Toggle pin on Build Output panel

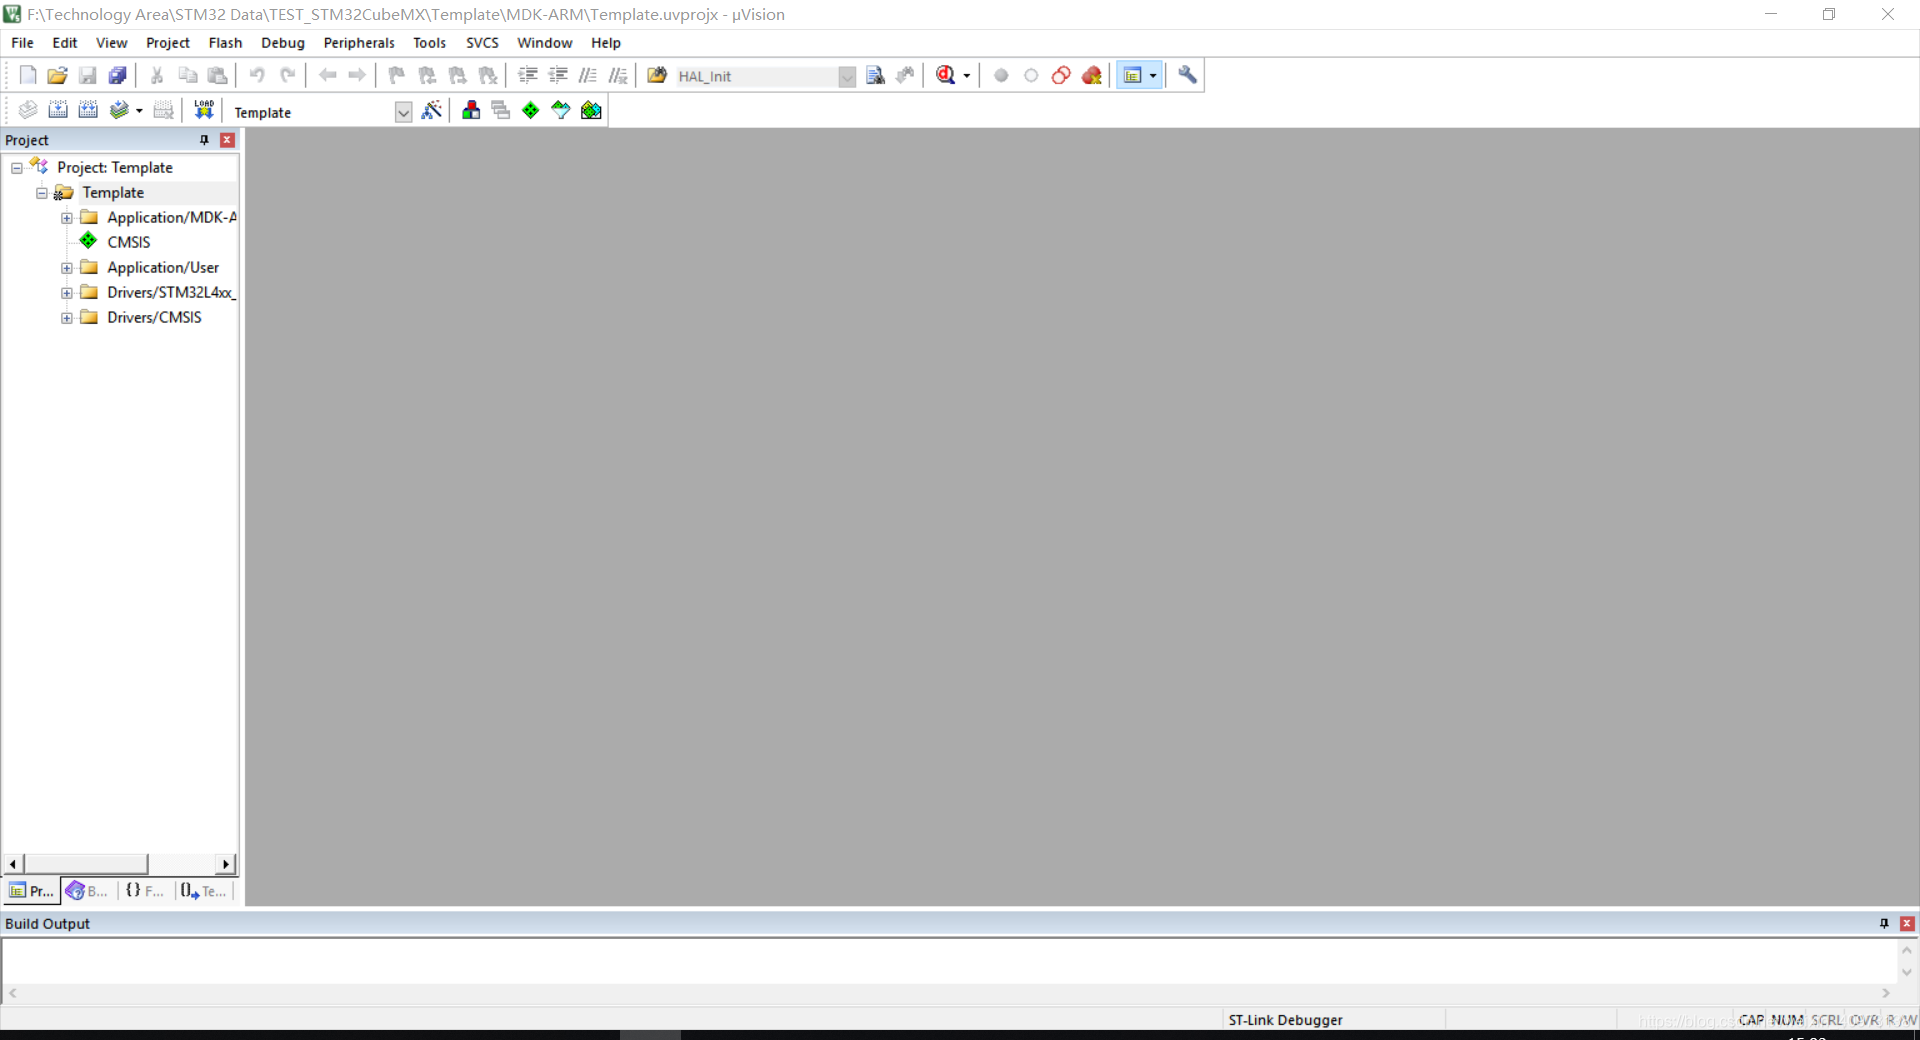[x=1884, y=924]
